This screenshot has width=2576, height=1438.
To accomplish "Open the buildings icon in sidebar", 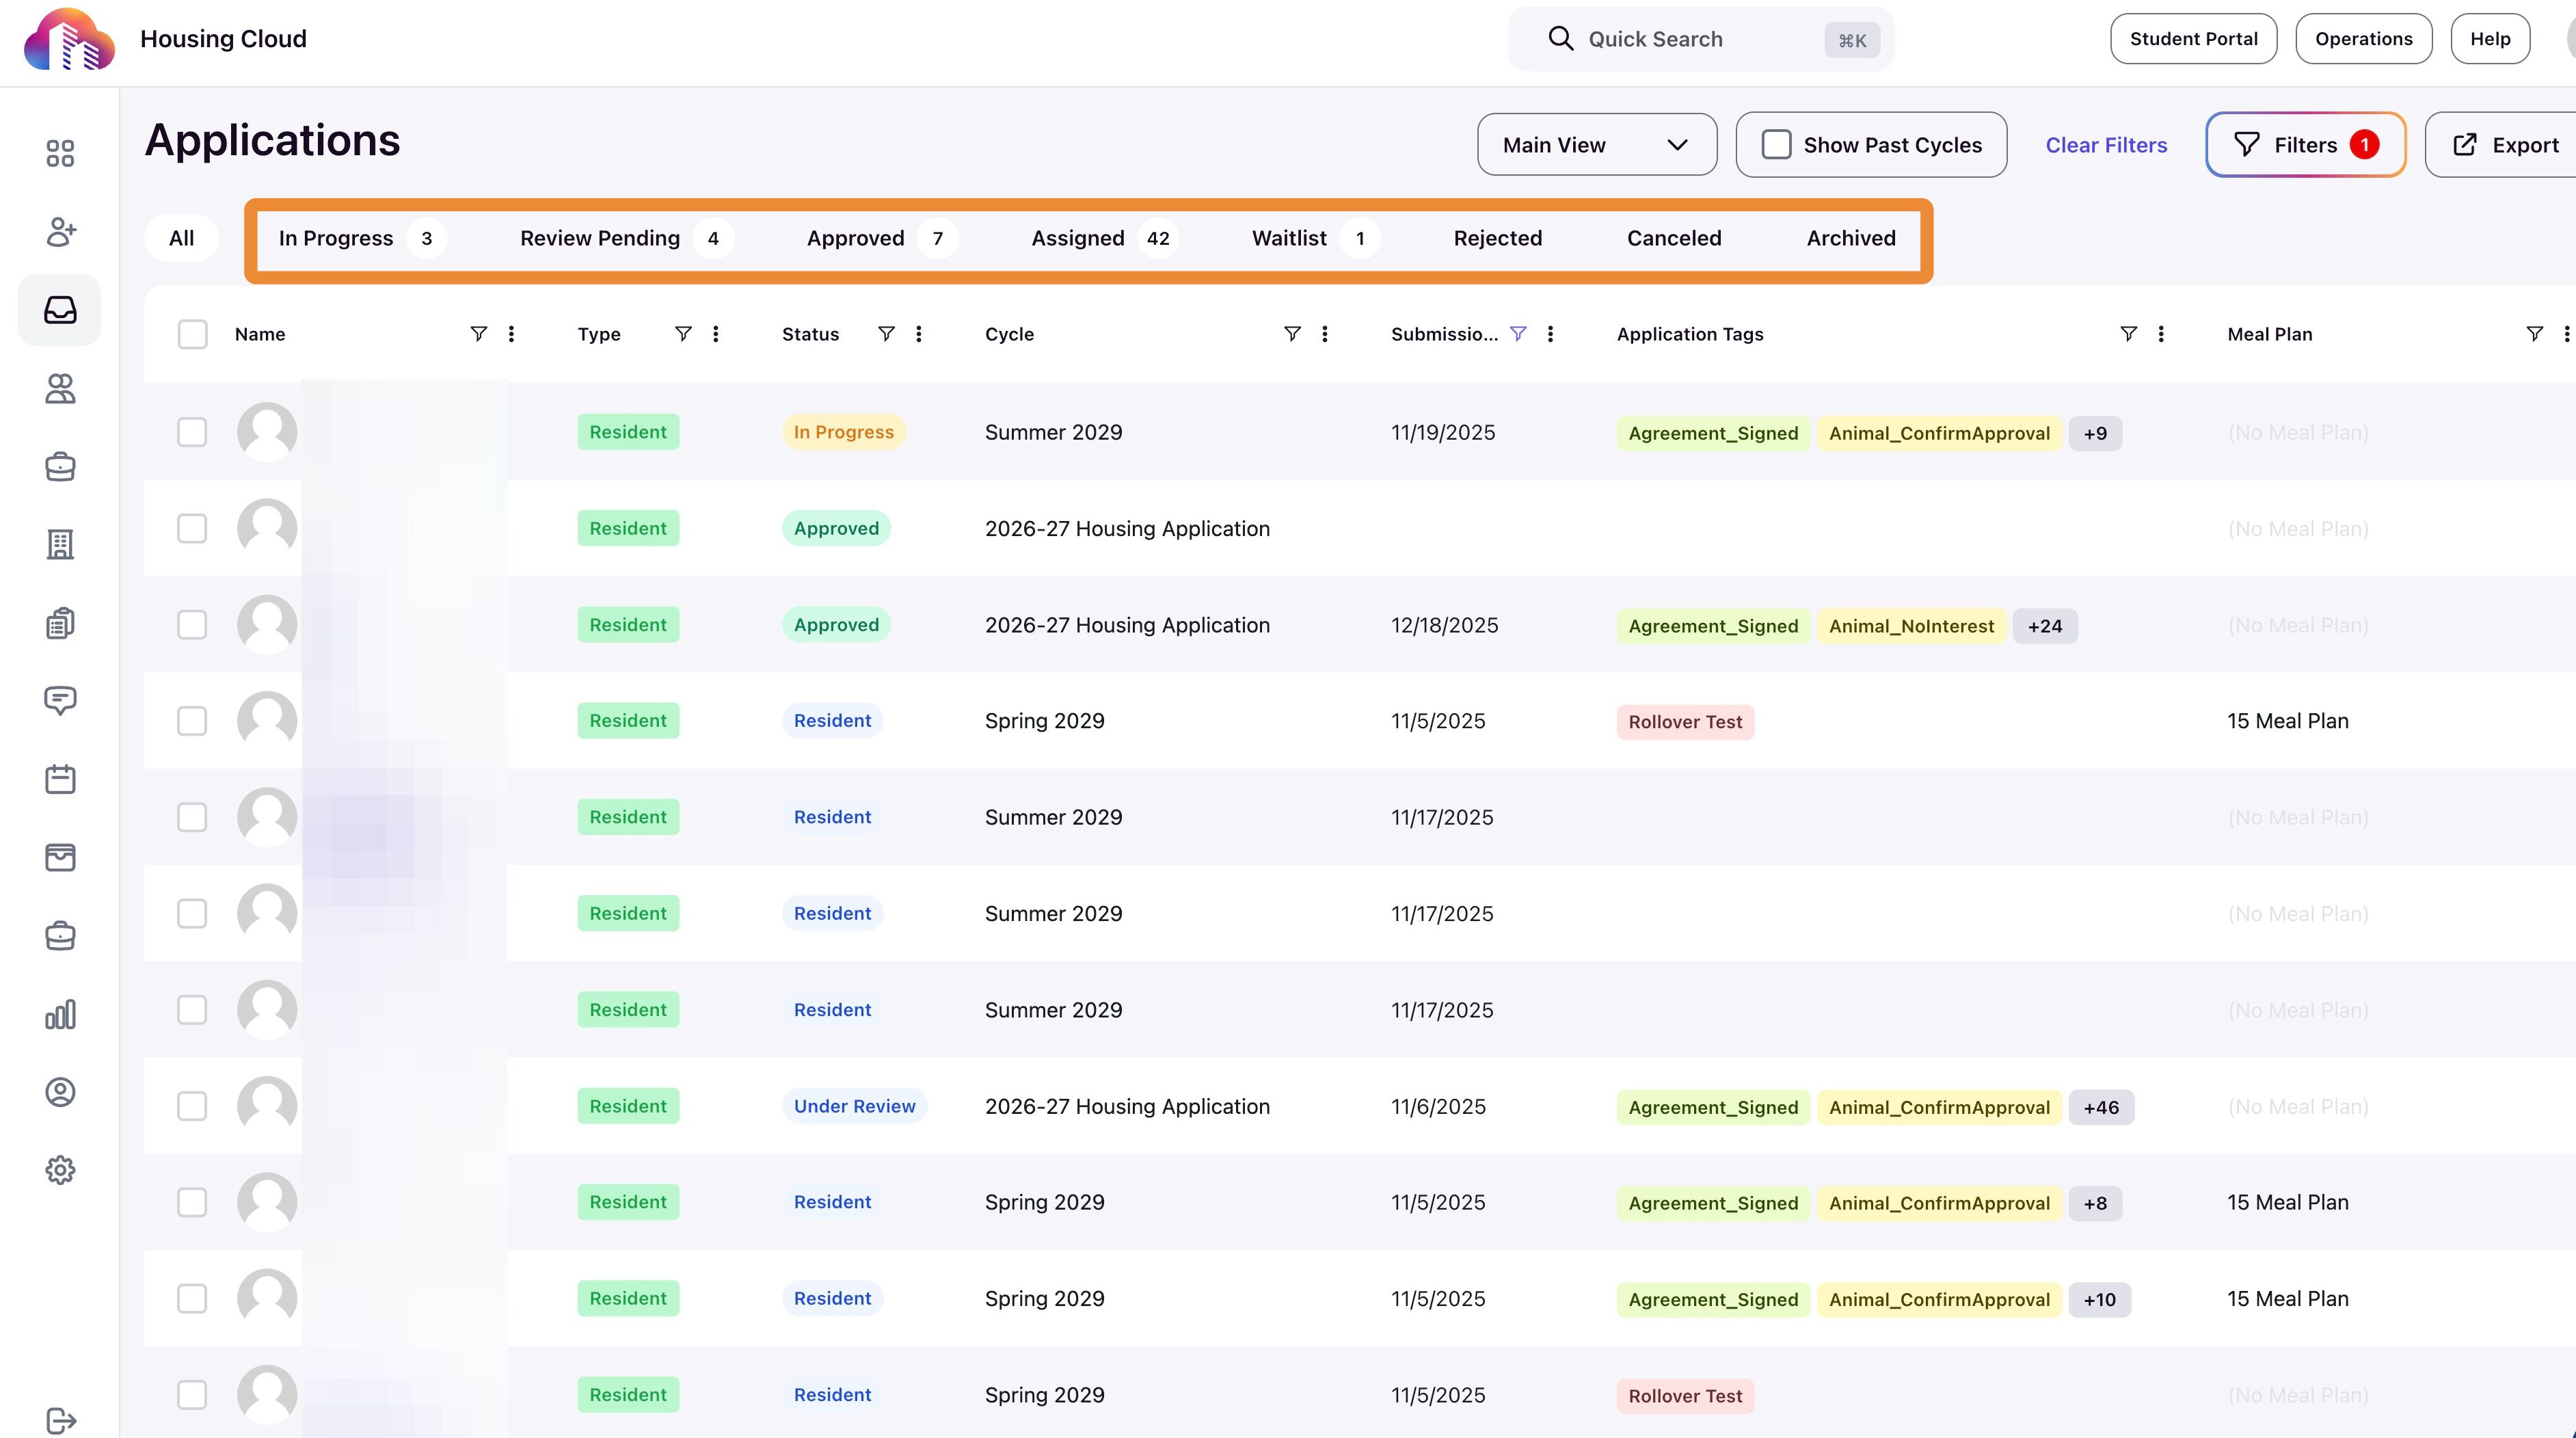I will (60, 545).
